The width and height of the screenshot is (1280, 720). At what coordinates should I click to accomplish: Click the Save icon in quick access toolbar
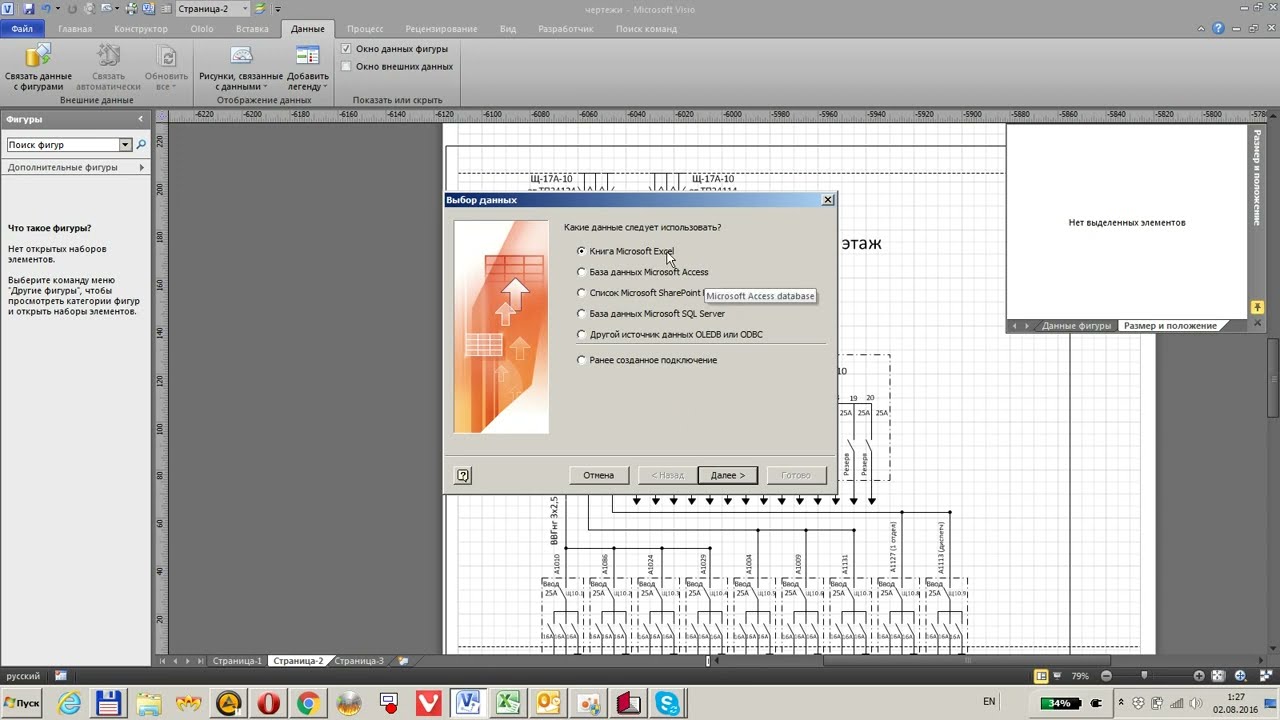(28, 8)
